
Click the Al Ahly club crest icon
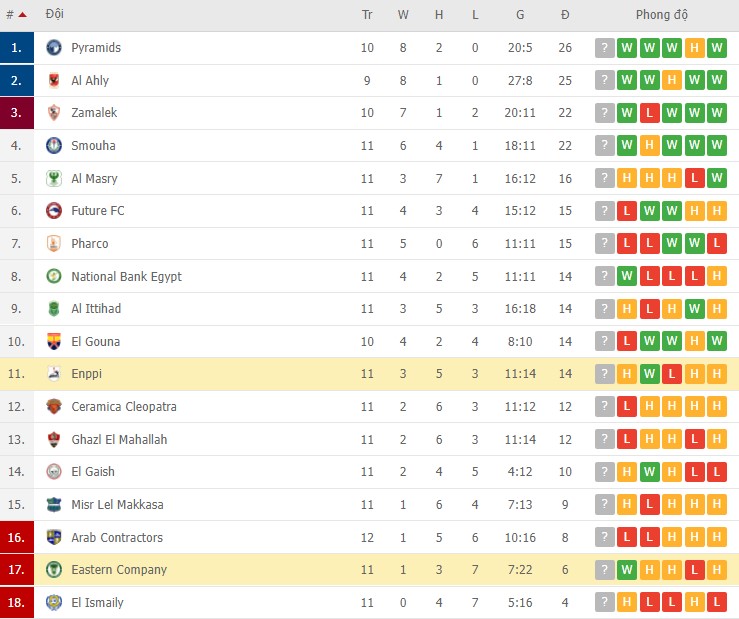click(54, 80)
